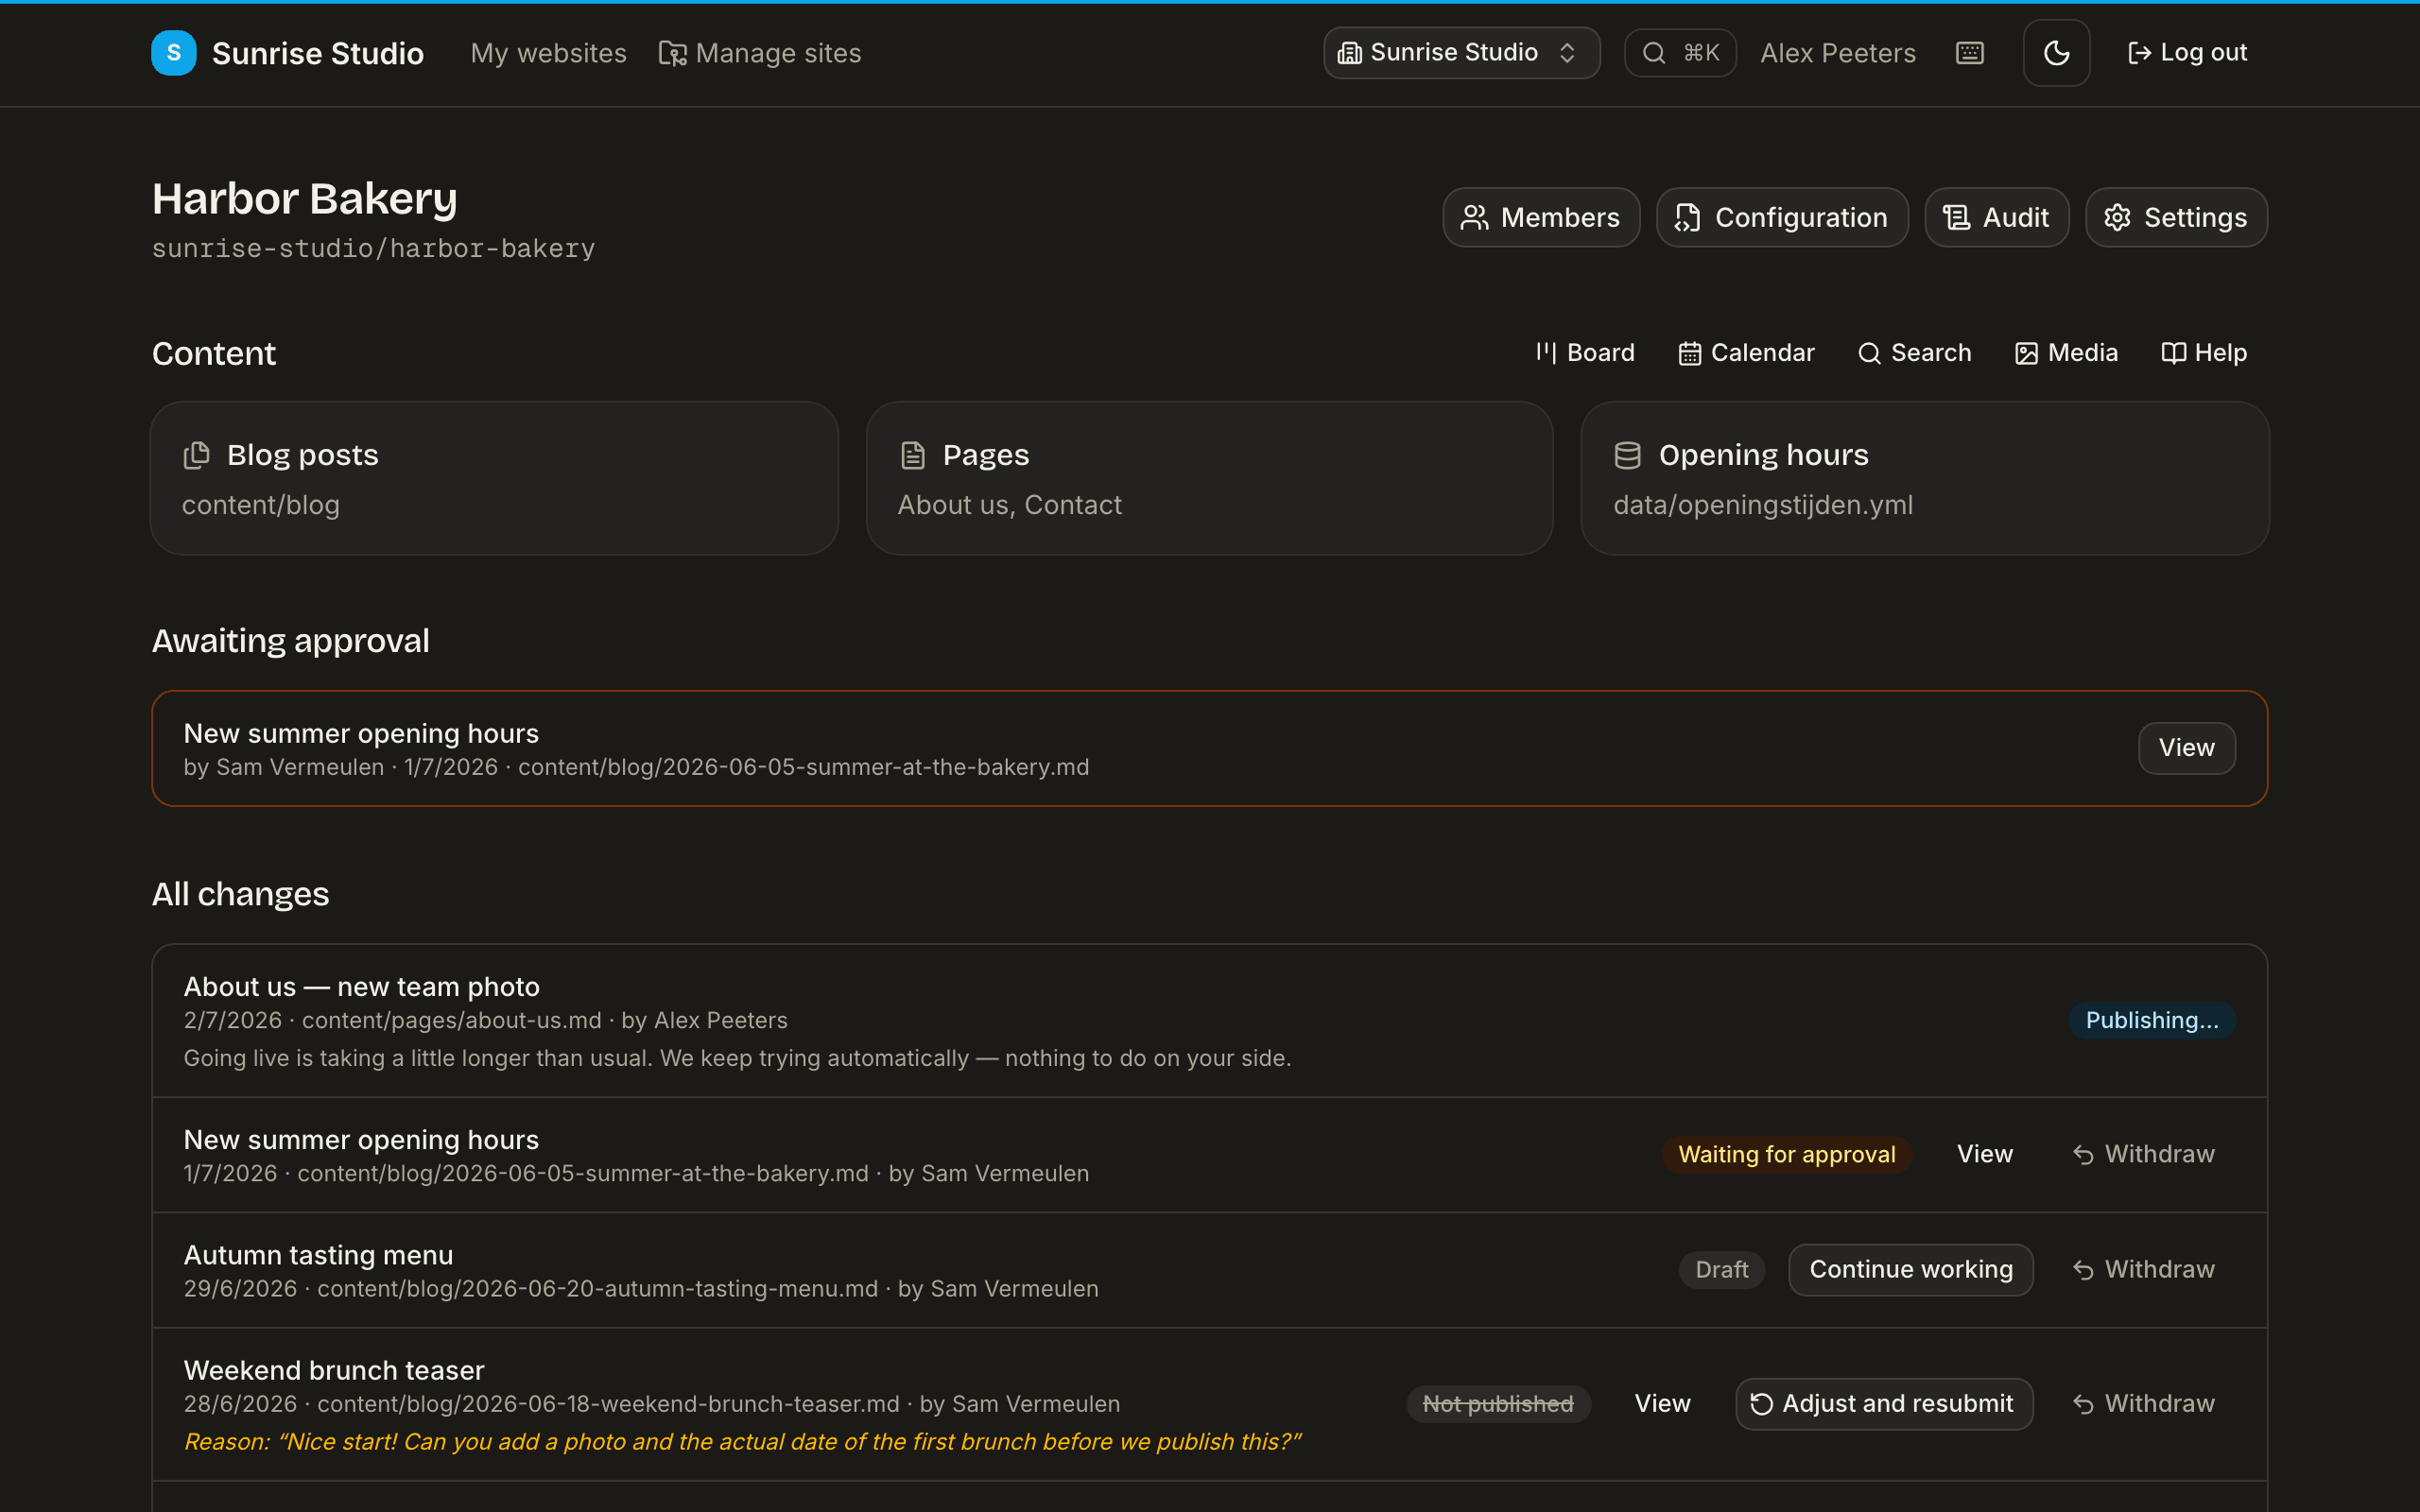The width and height of the screenshot is (2420, 1512).
Task: Click the Waiting for approval badge
Action: (x=1787, y=1154)
